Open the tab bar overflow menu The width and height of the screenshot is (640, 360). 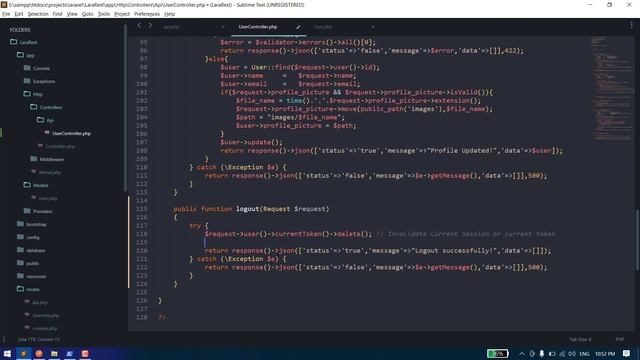631,26
